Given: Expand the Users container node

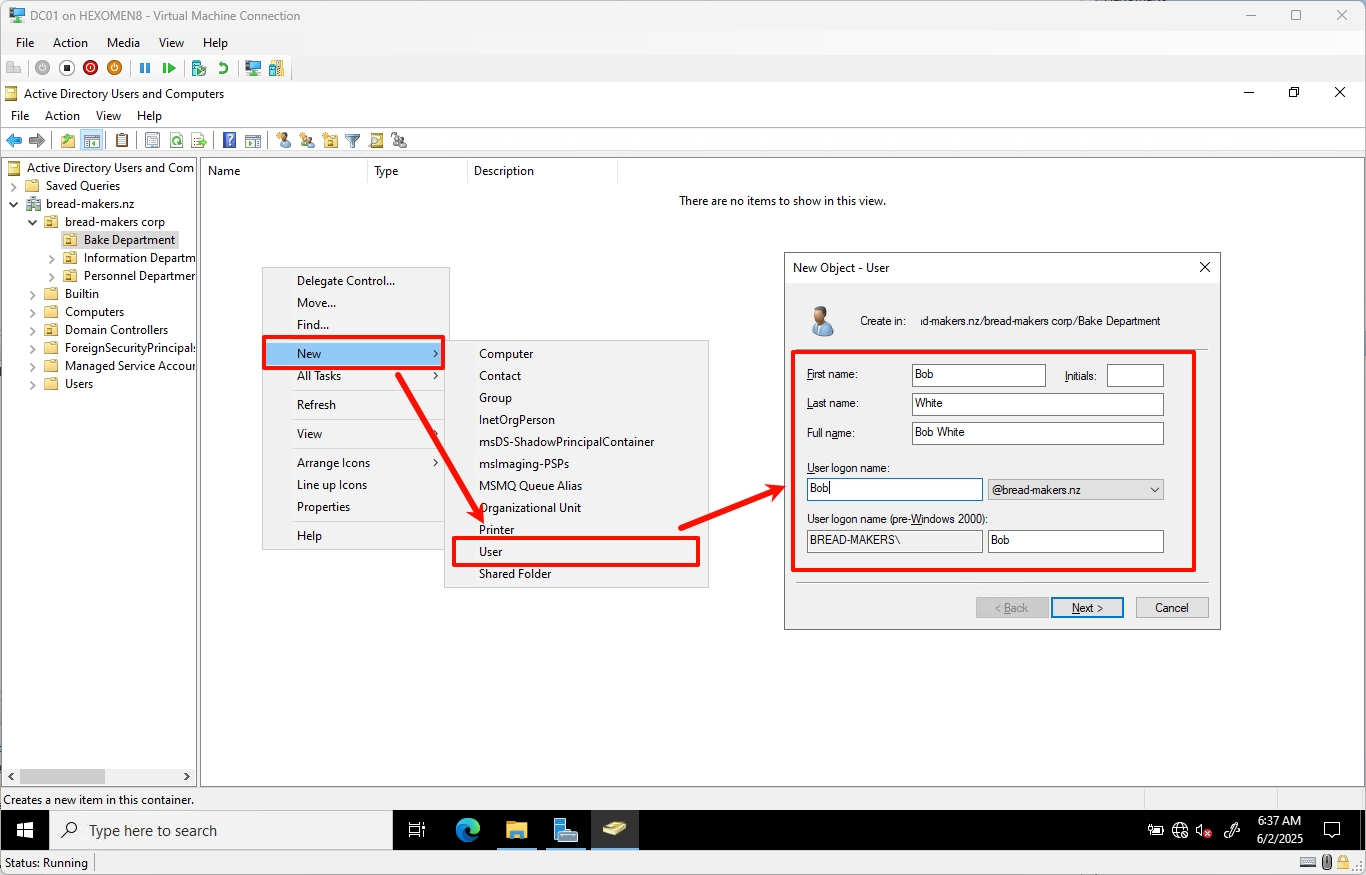Looking at the screenshot, I should pyautogui.click(x=32, y=384).
